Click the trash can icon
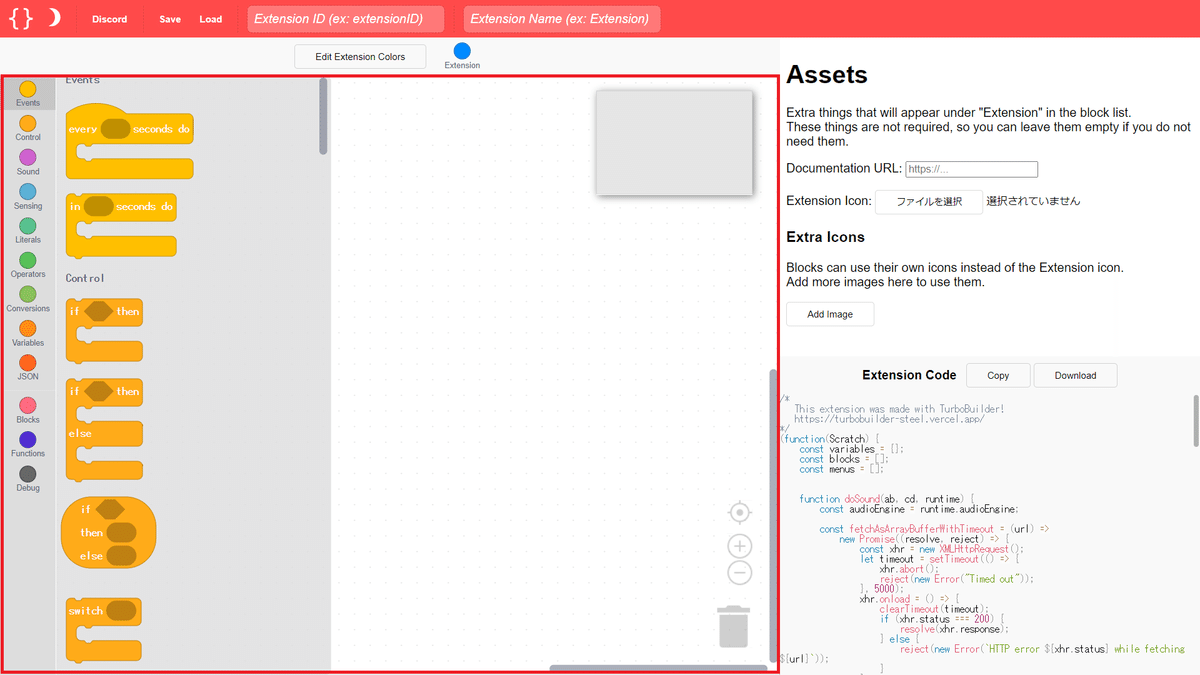This screenshot has height=675, width=1200. pyautogui.click(x=733, y=626)
